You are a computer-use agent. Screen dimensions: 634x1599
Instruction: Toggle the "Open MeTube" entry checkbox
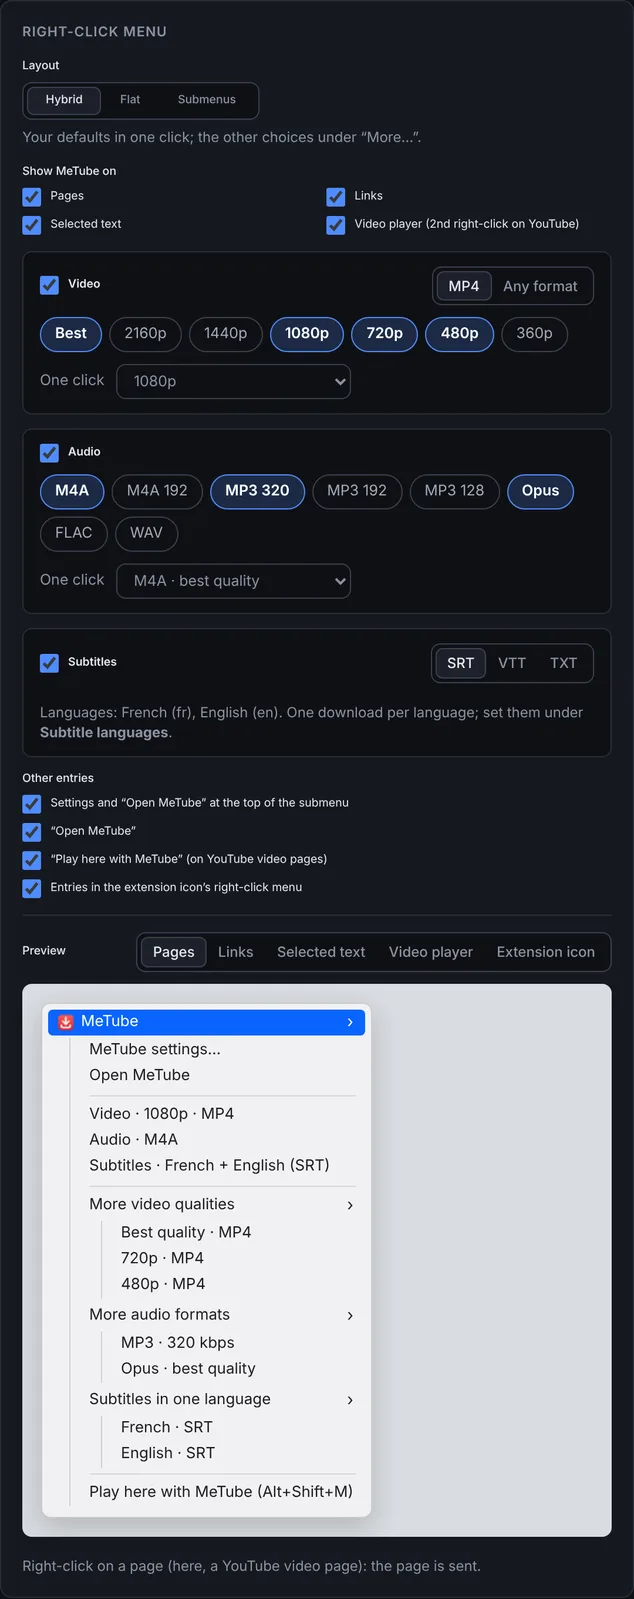[32, 832]
